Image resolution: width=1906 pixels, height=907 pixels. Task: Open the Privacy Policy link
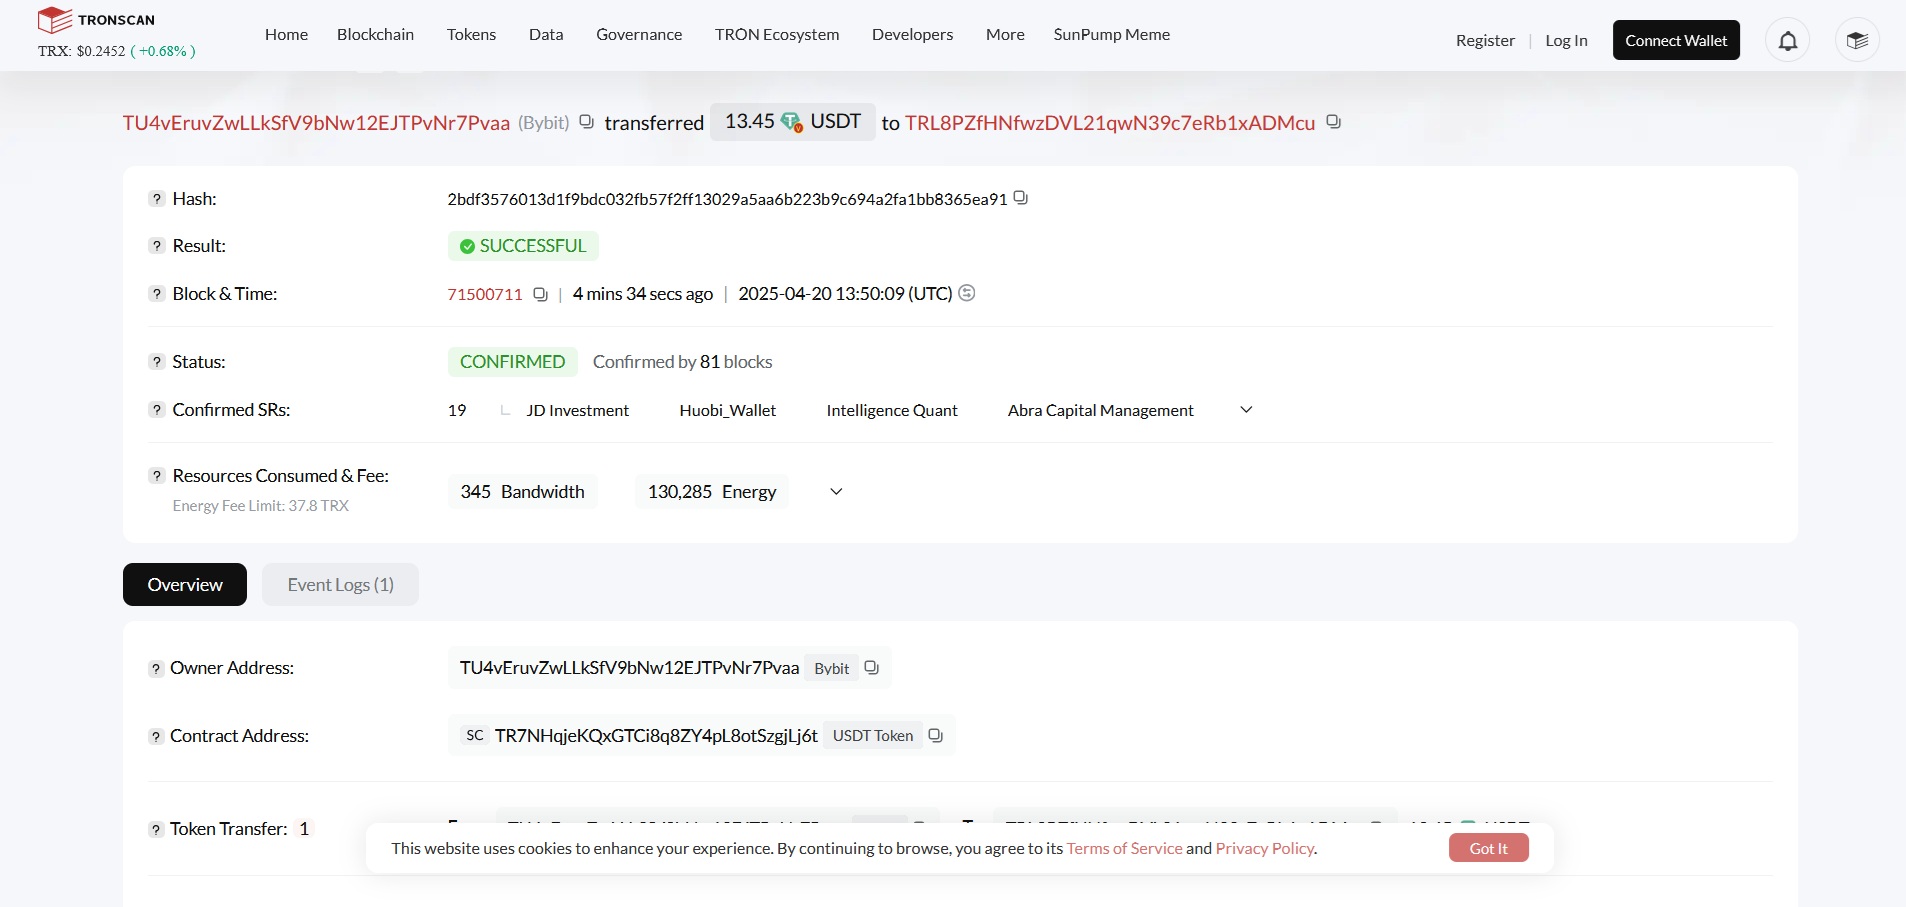(x=1265, y=848)
